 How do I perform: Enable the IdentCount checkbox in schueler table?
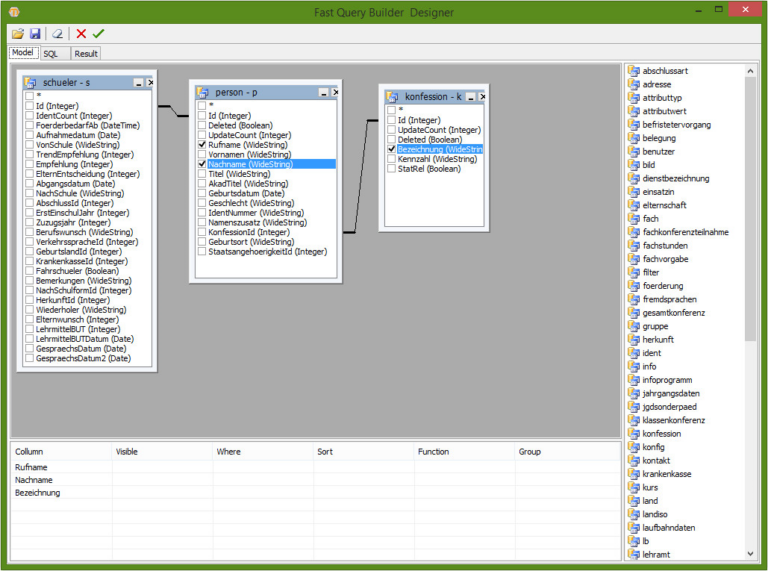tap(30, 116)
